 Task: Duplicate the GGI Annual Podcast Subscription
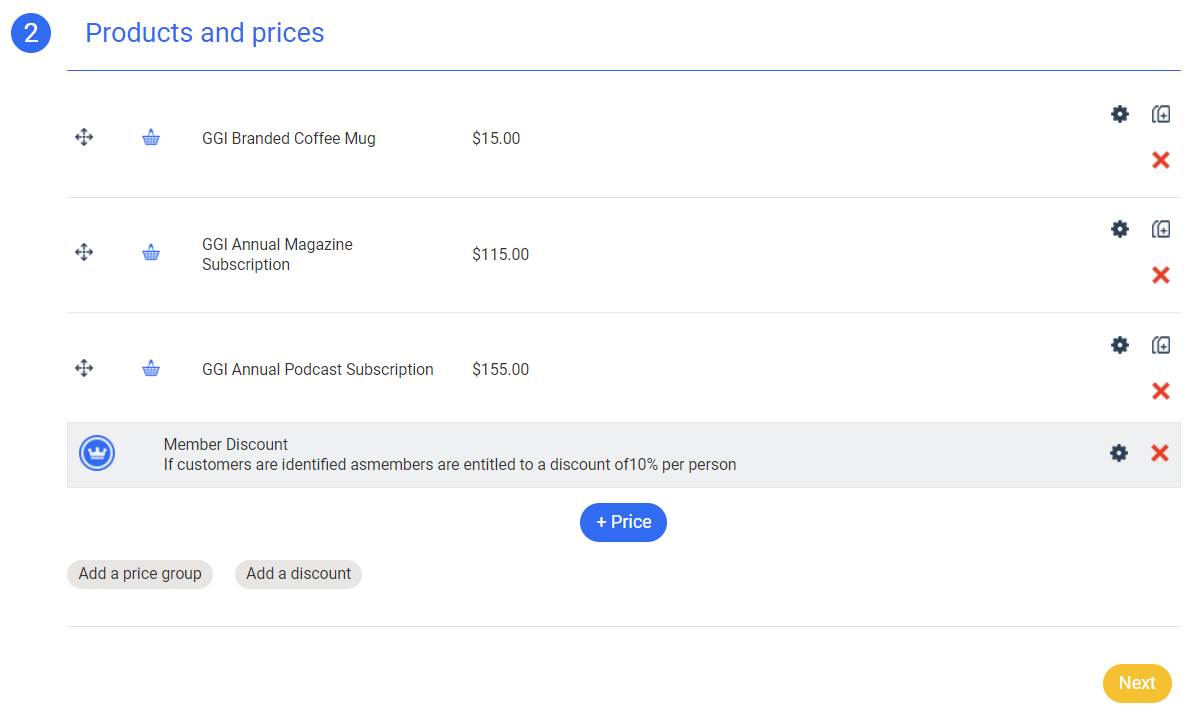pos(1161,345)
